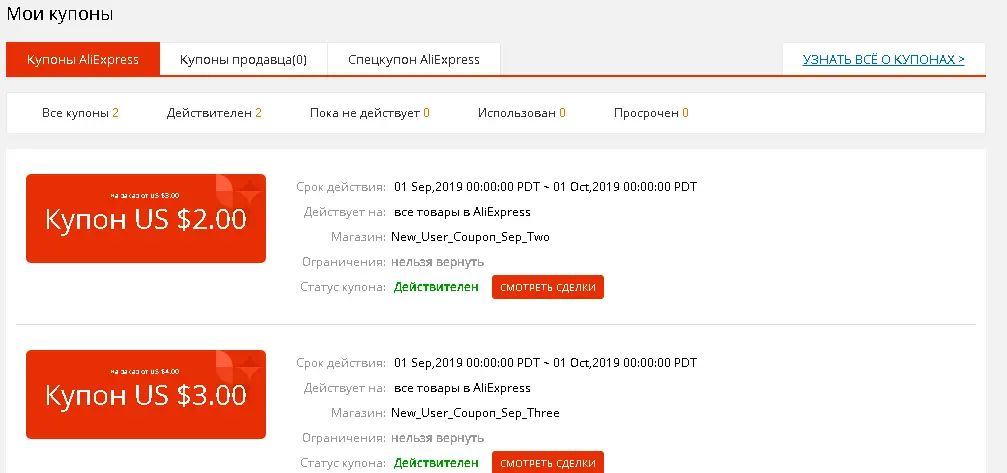1007x473 pixels.
Task: Click the Магазин label of the $3.00 coupon
Action: pyautogui.click(x=358, y=413)
